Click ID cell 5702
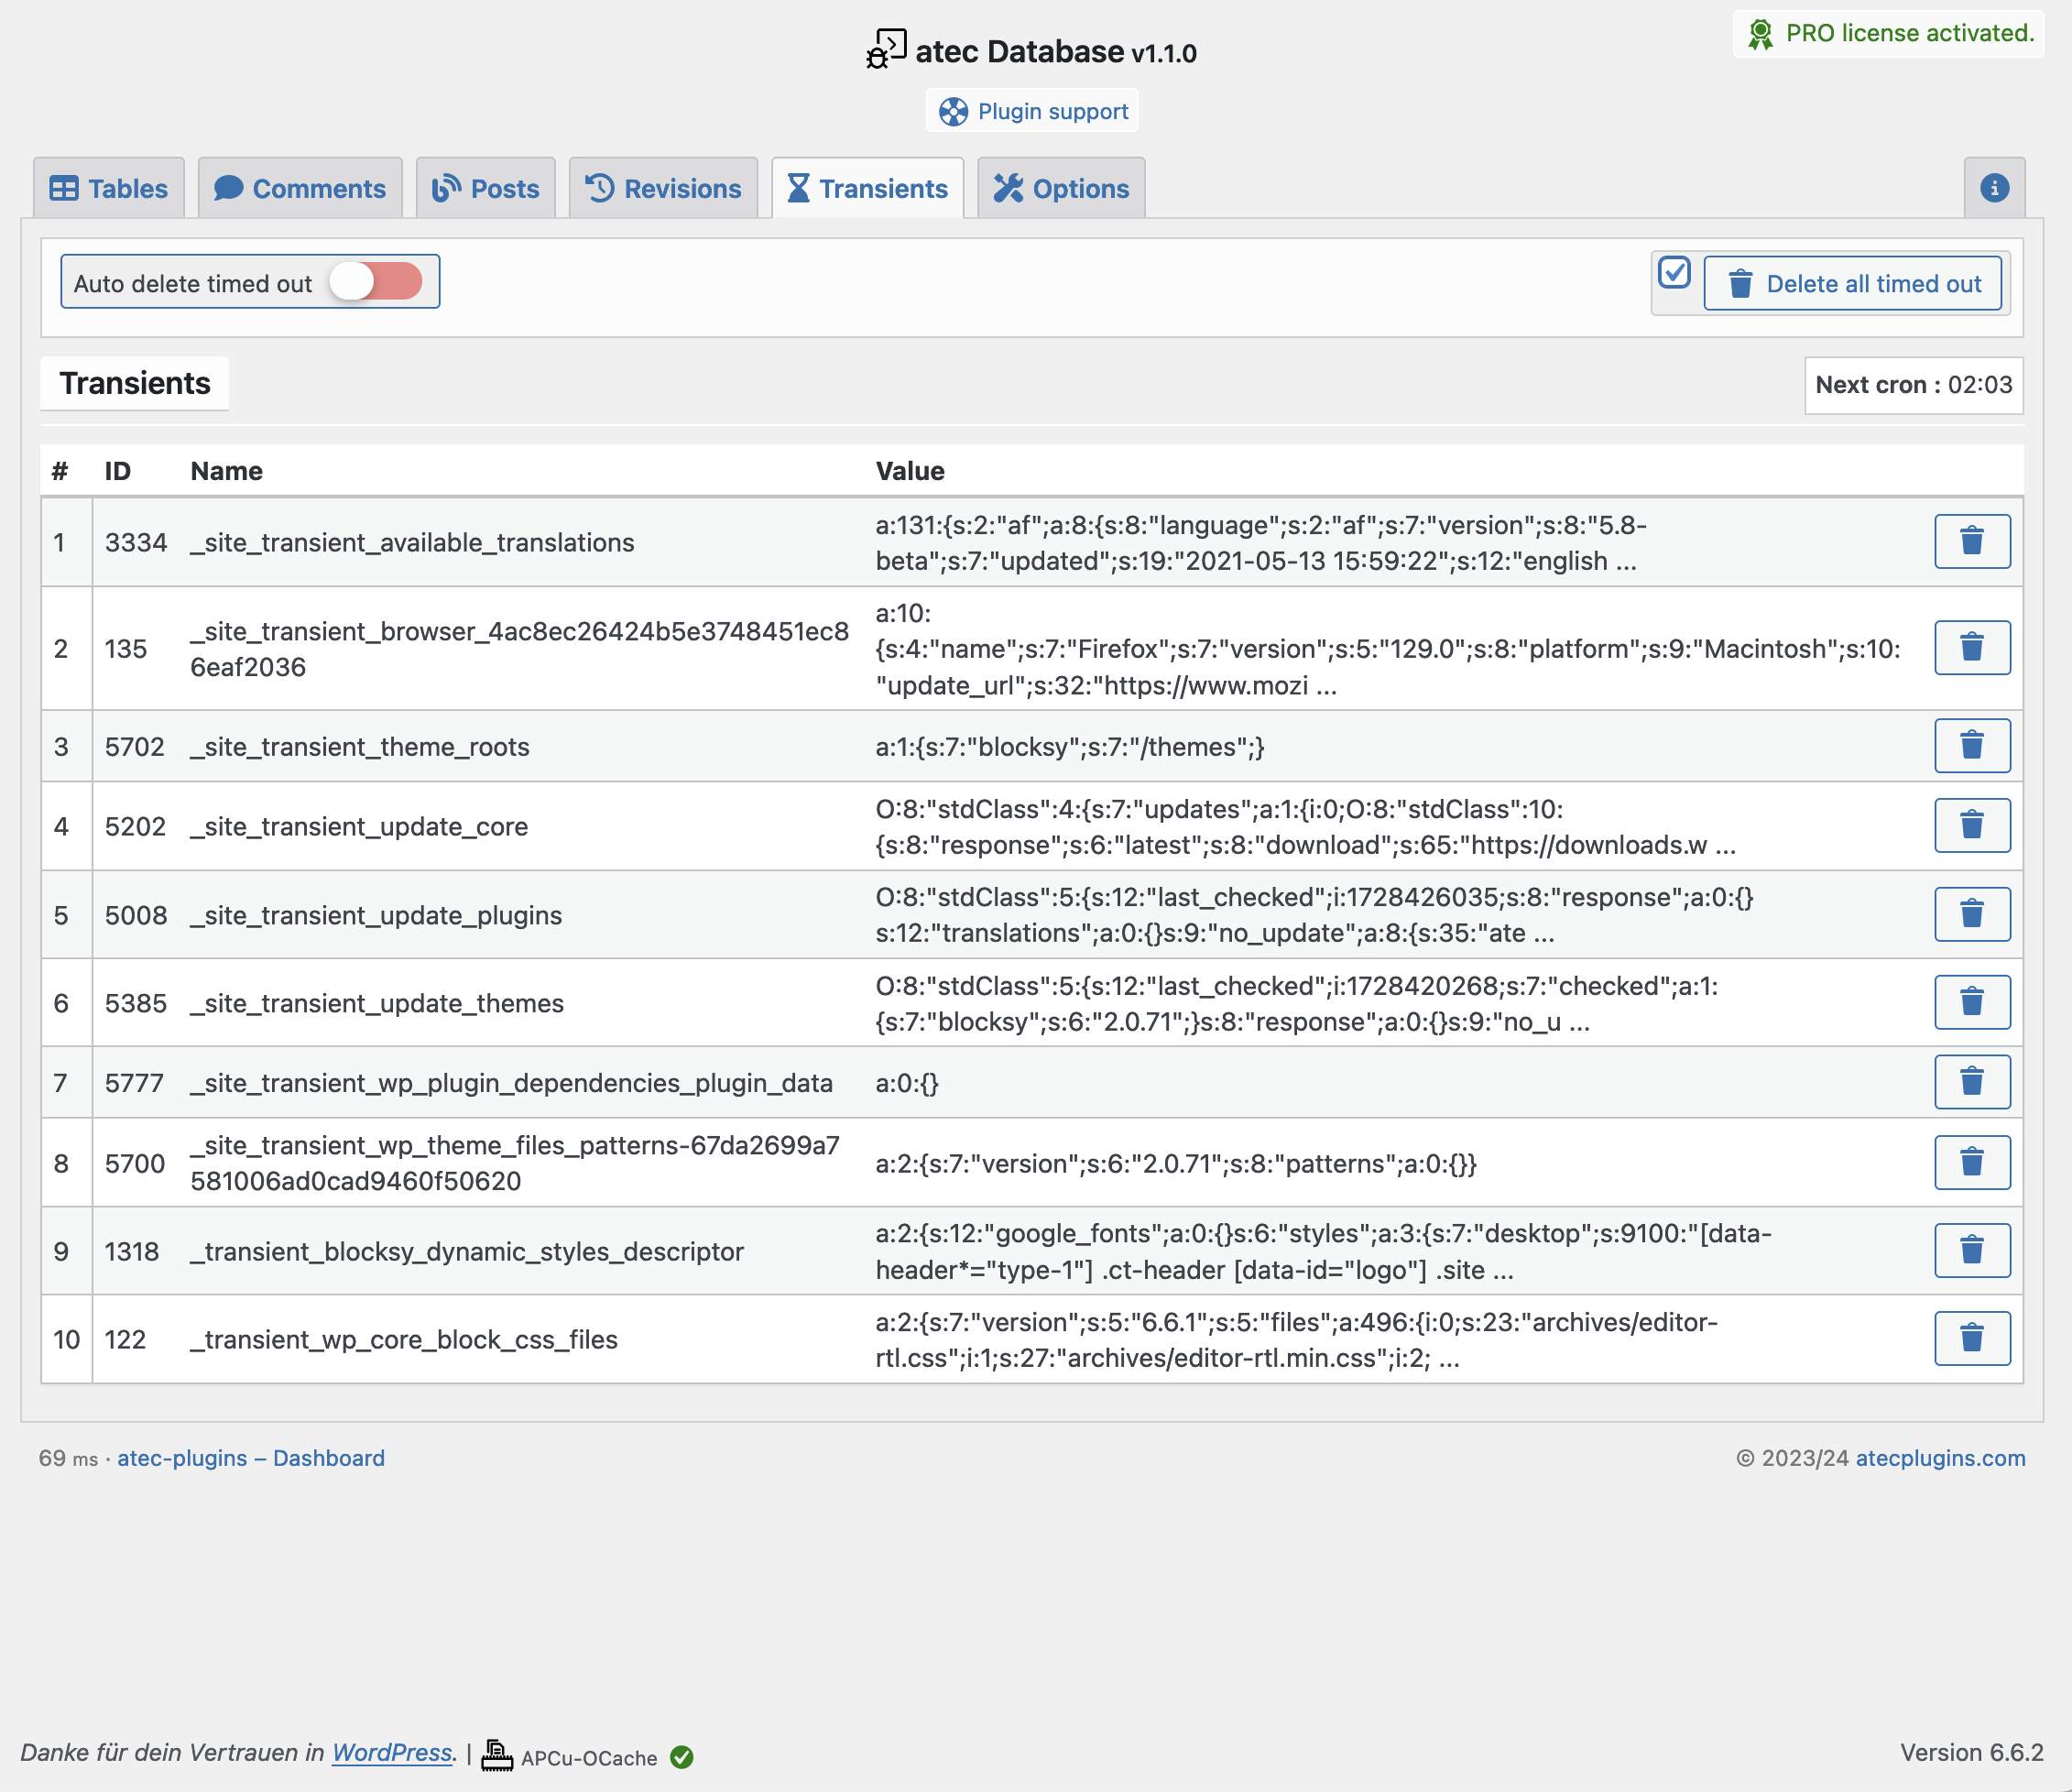This screenshot has height=1792, width=2072. click(135, 747)
